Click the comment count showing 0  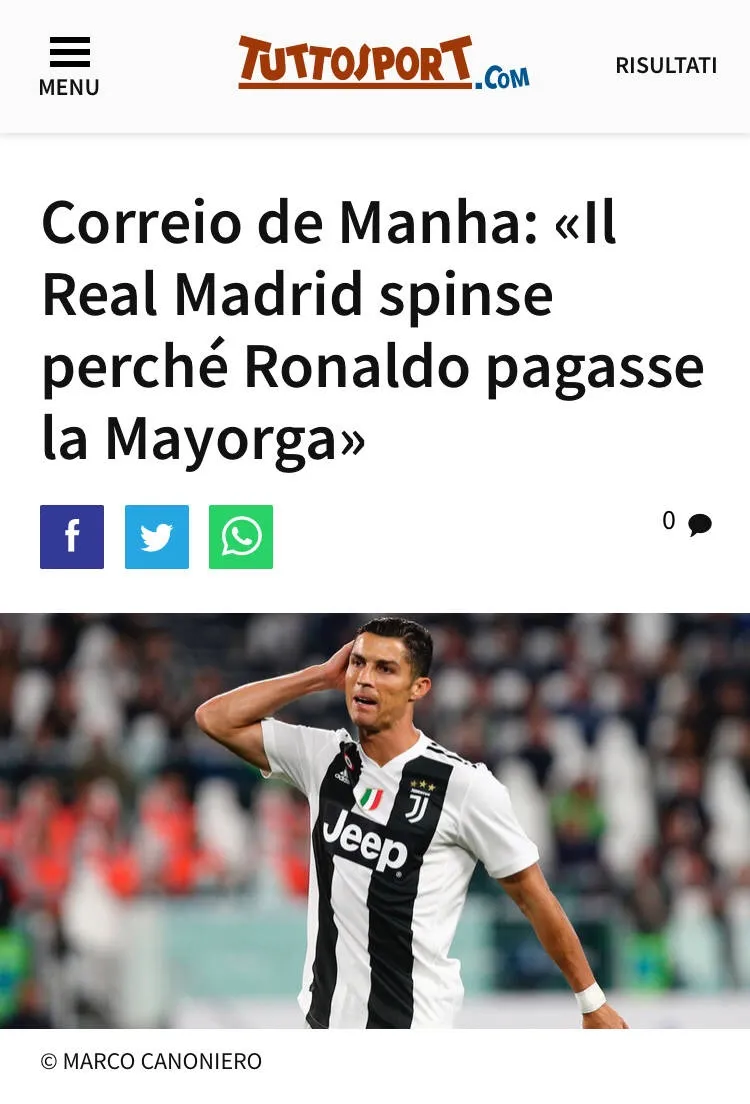[668, 520]
